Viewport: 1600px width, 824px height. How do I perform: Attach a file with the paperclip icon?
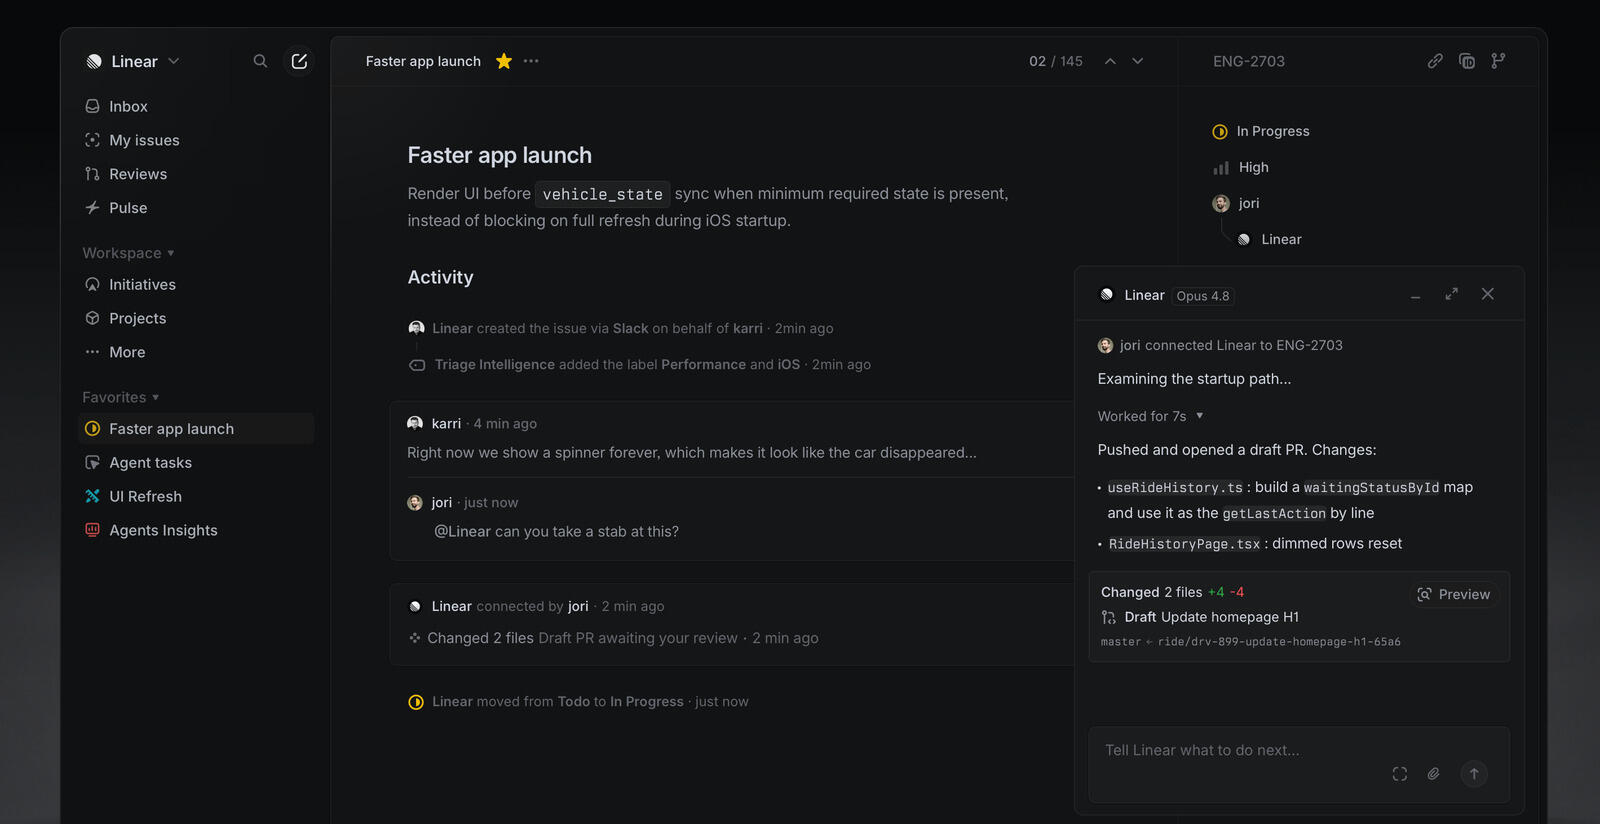pyautogui.click(x=1433, y=774)
